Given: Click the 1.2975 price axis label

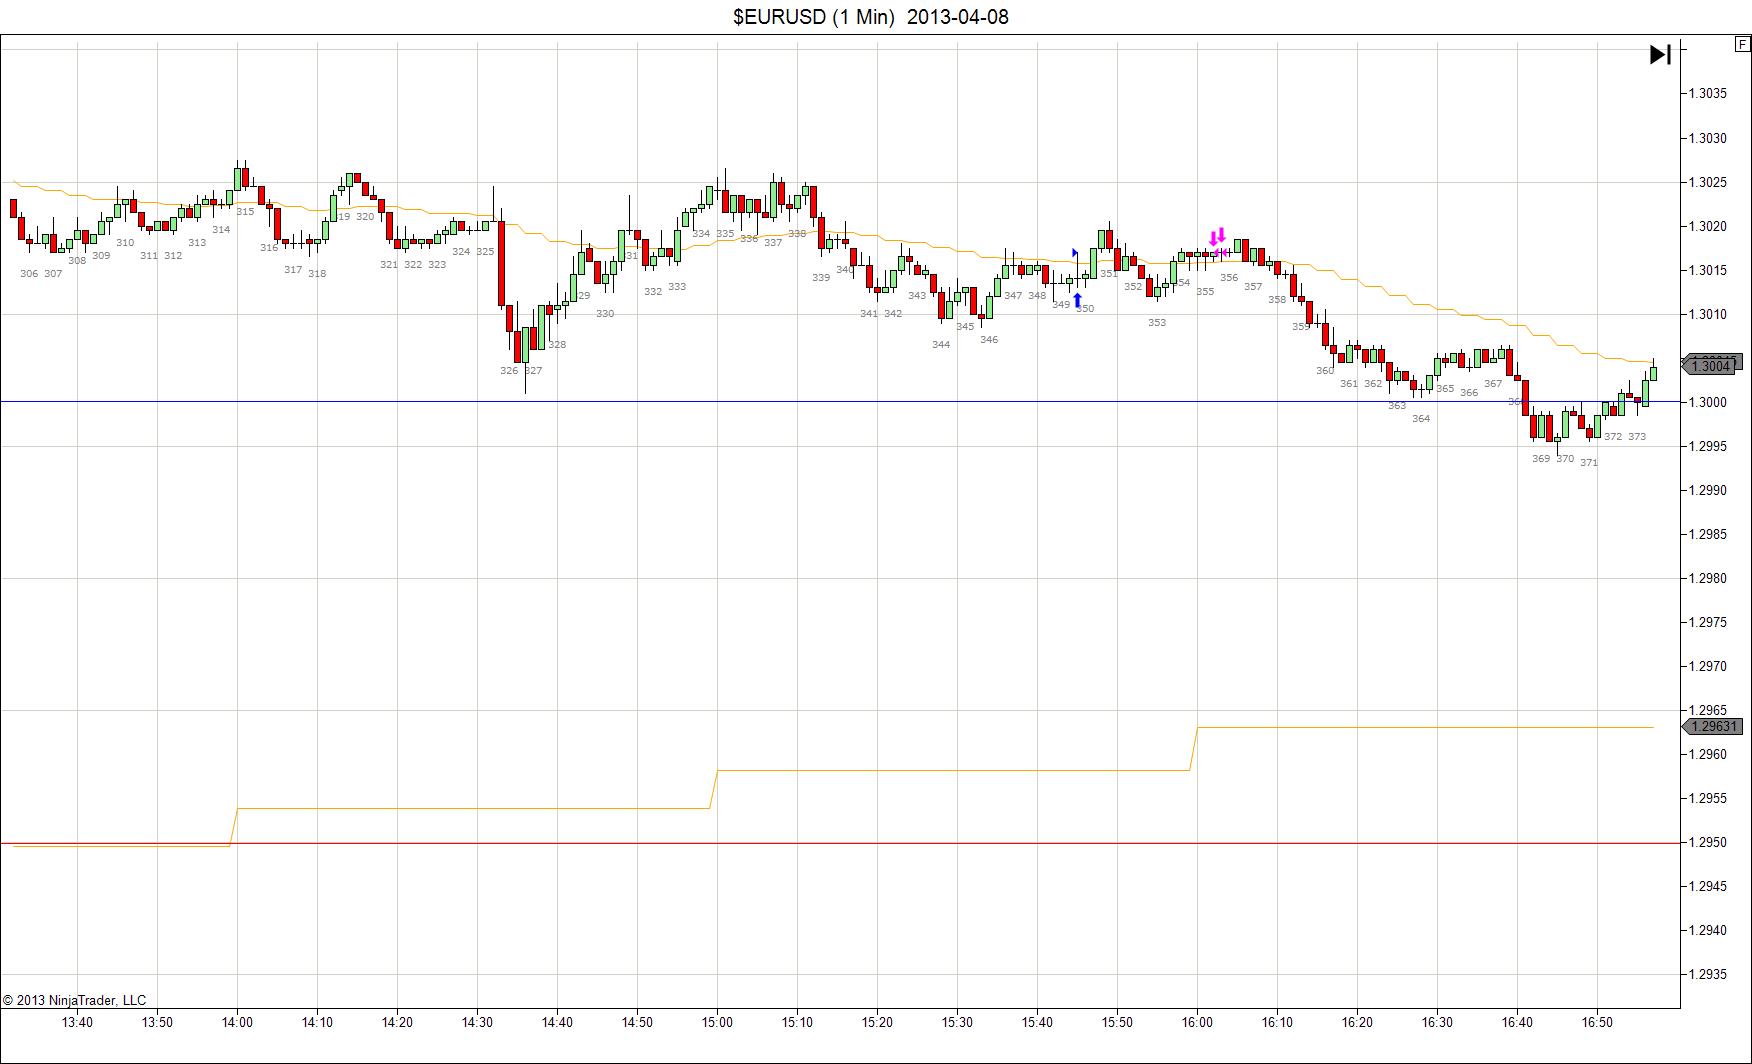Looking at the screenshot, I should (1708, 622).
